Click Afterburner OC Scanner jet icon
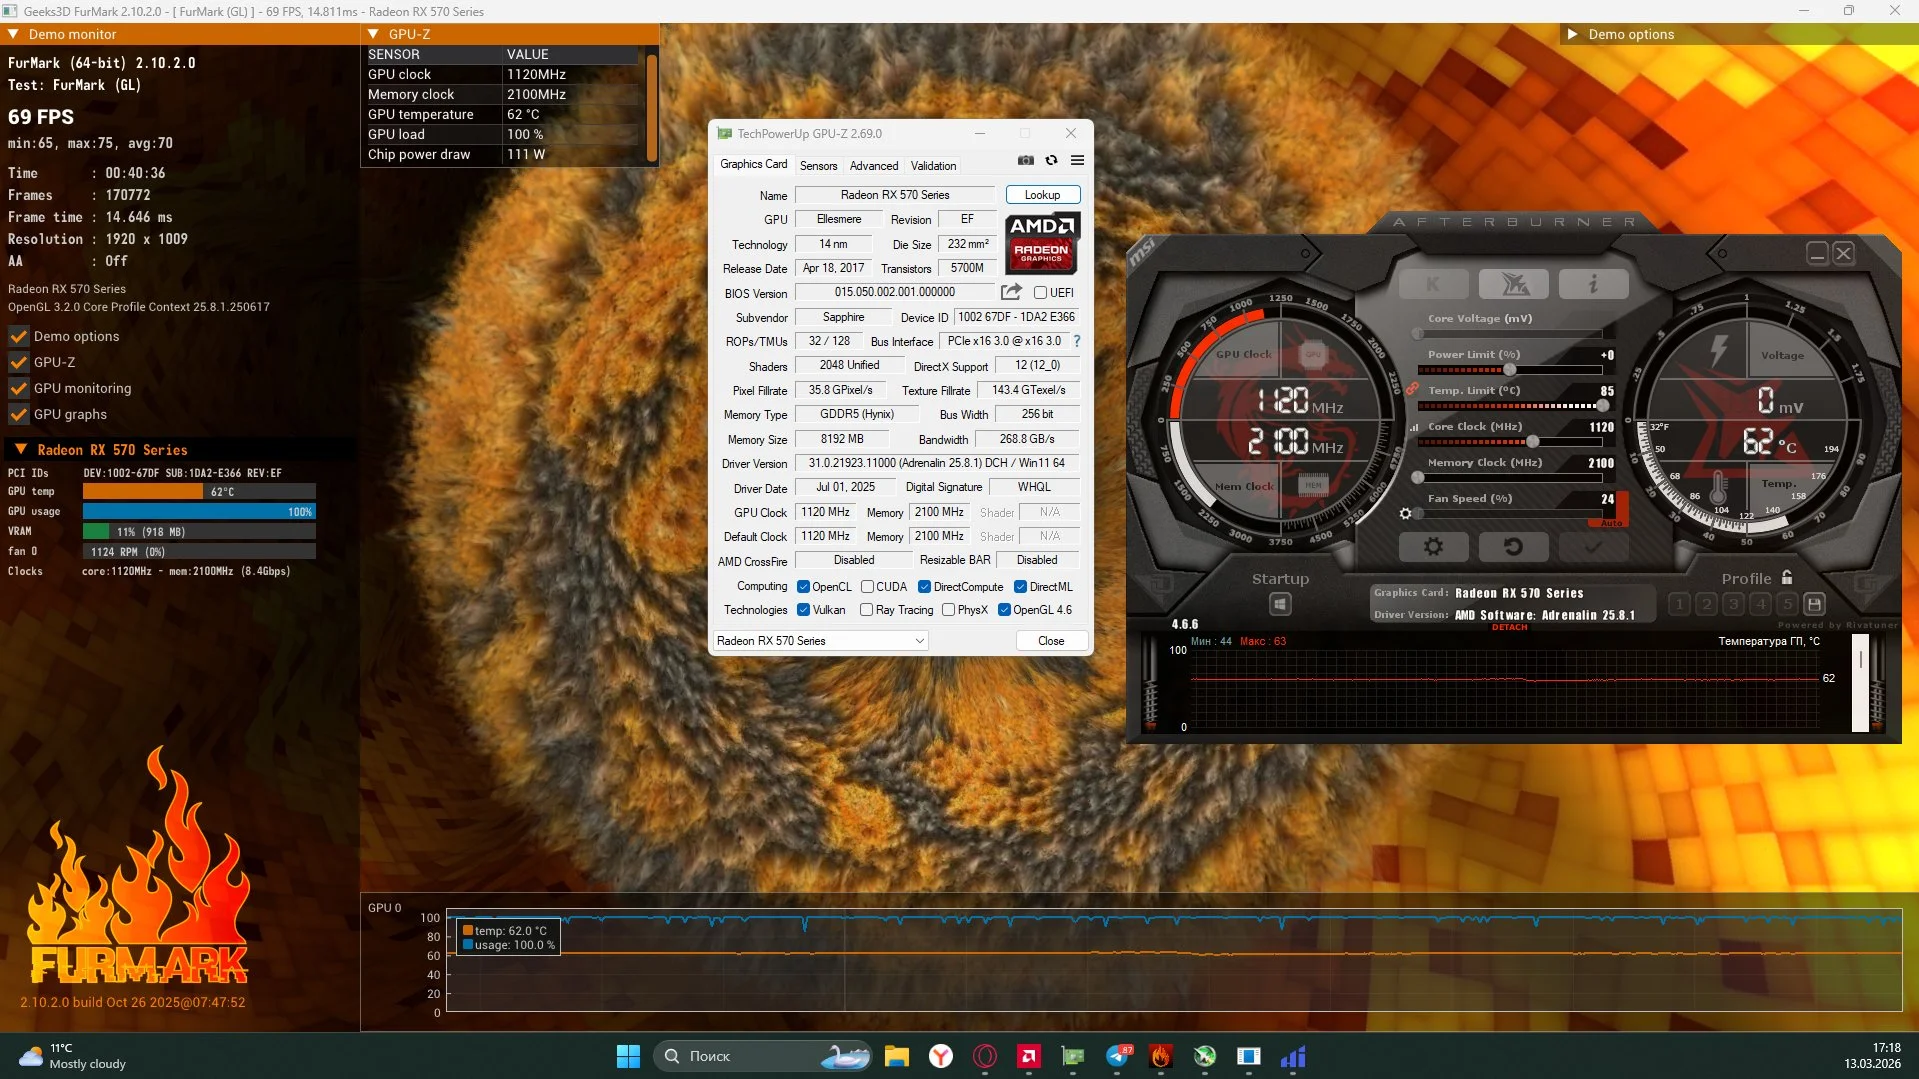 click(1513, 285)
